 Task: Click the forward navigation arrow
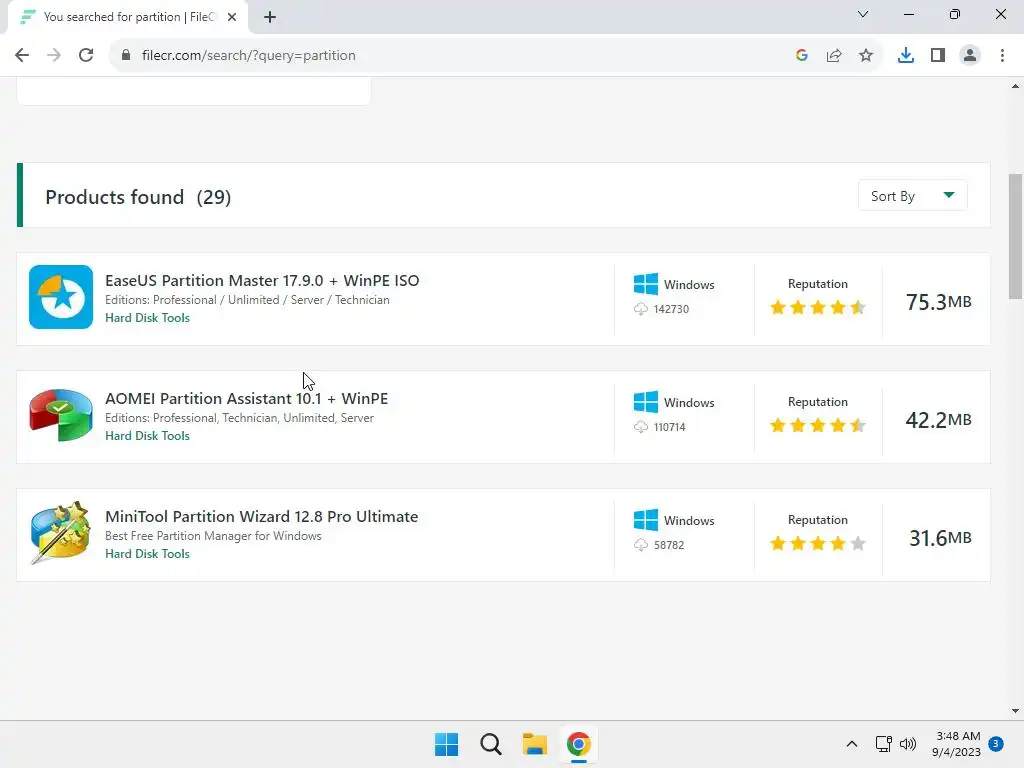[54, 56]
